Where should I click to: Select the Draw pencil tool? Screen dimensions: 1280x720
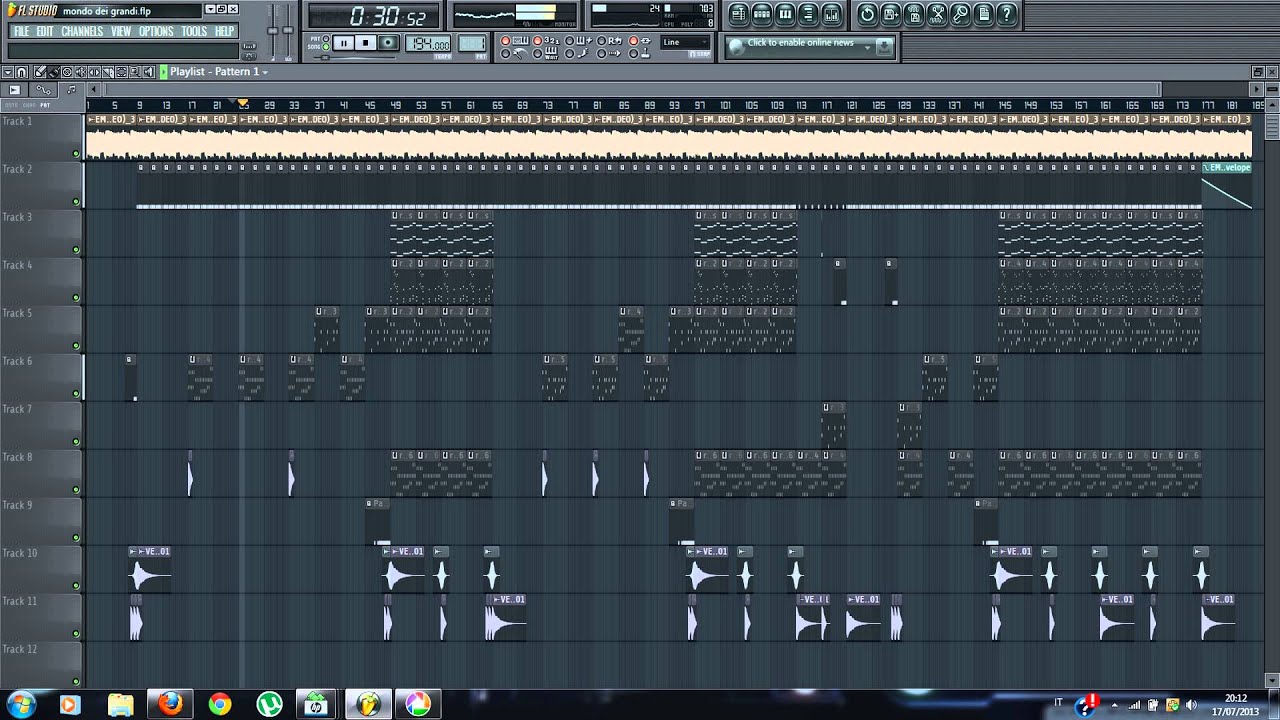pos(40,72)
